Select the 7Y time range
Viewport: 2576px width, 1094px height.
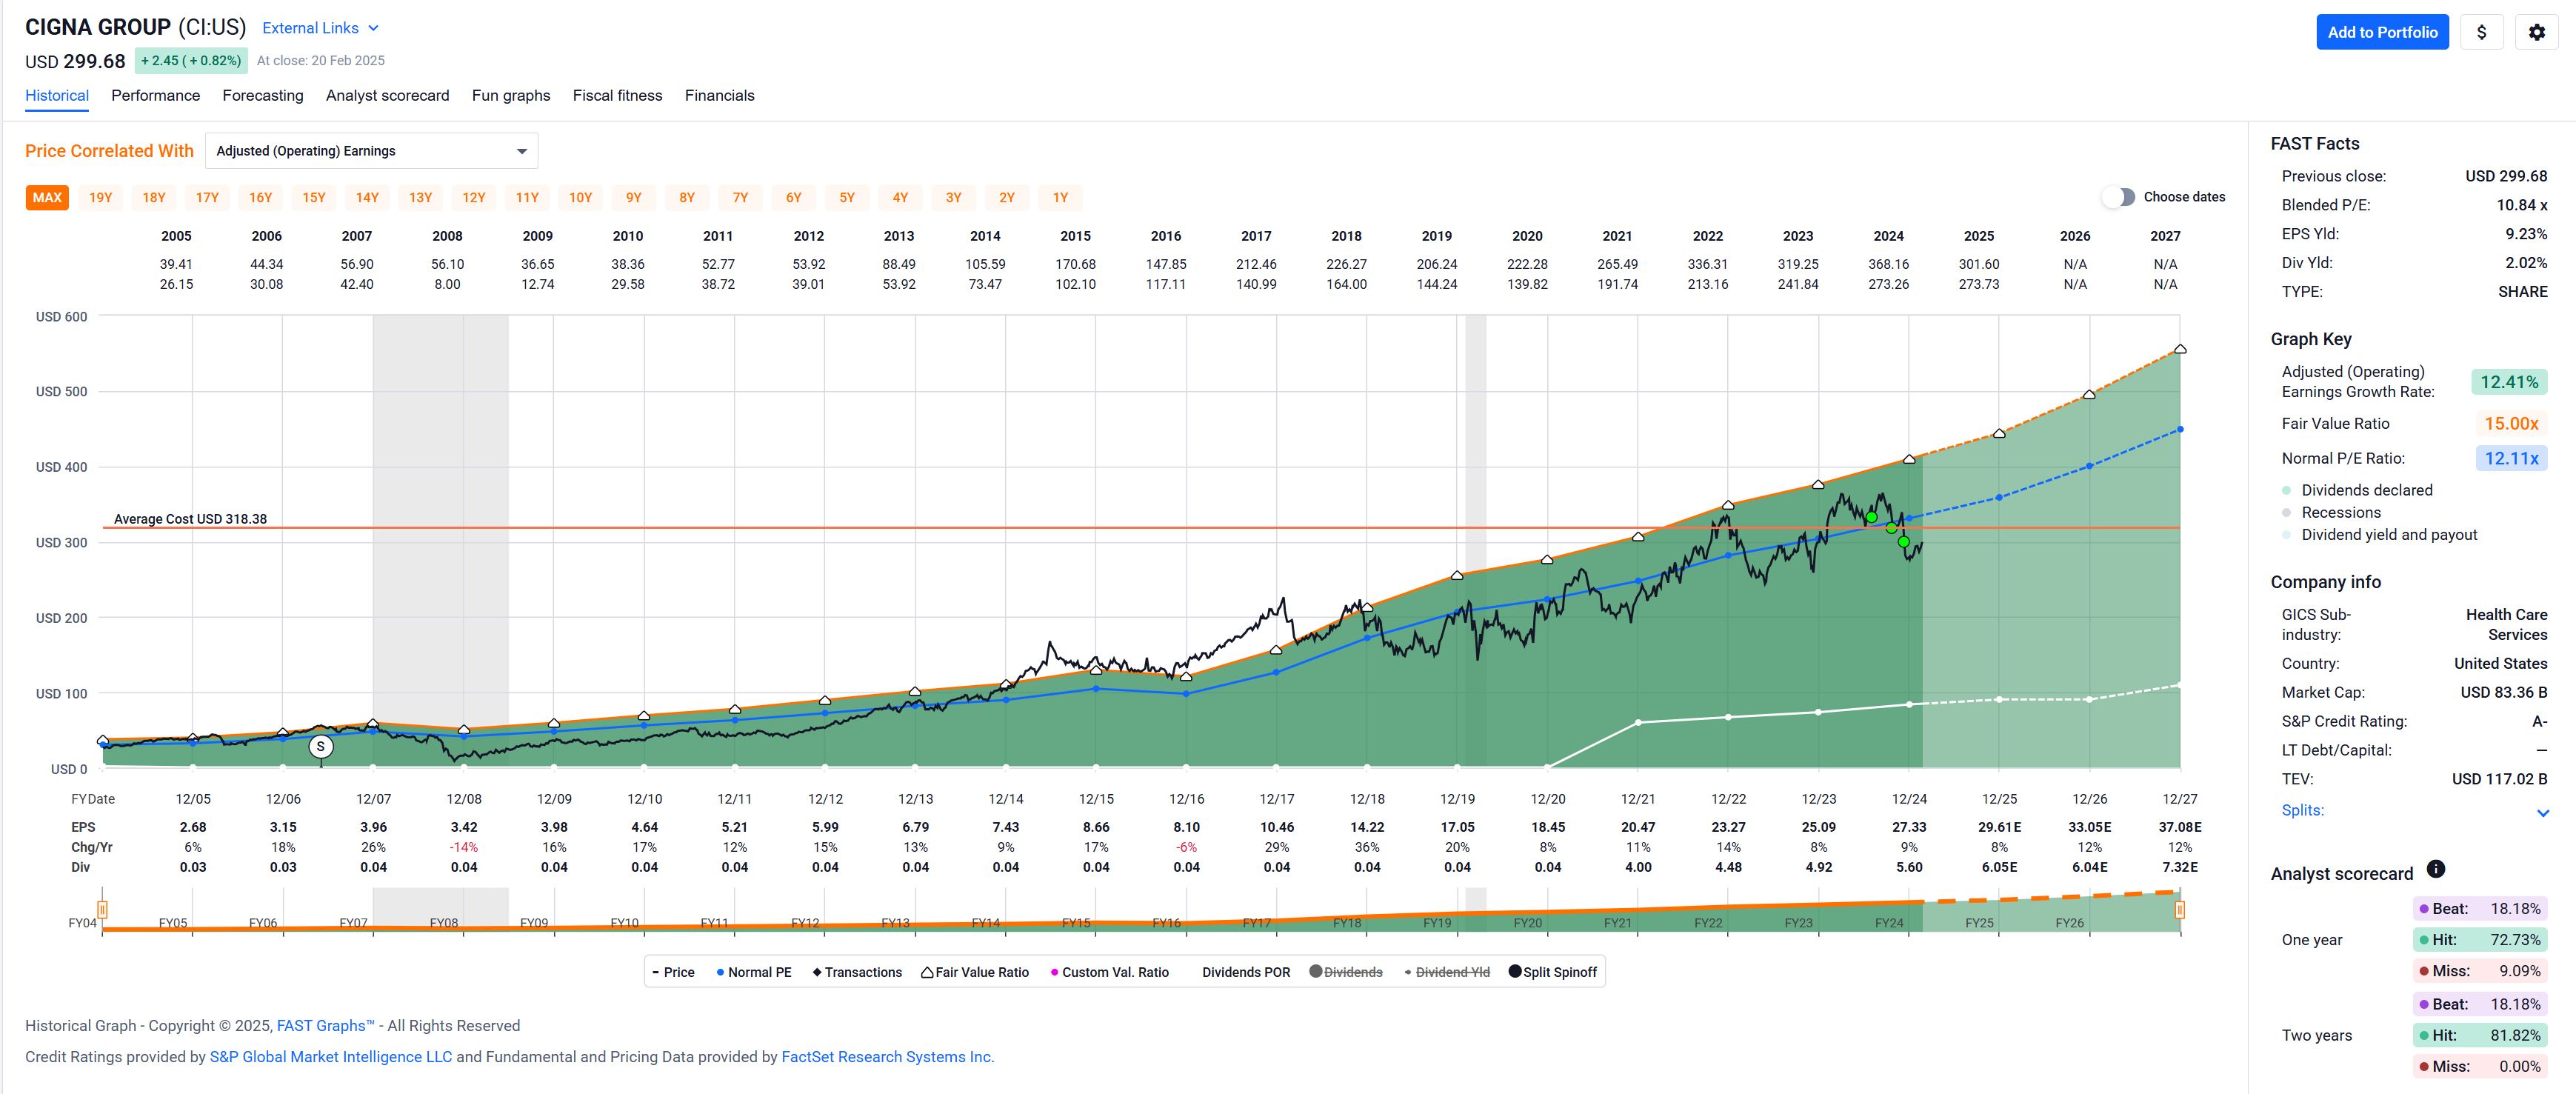tap(741, 198)
